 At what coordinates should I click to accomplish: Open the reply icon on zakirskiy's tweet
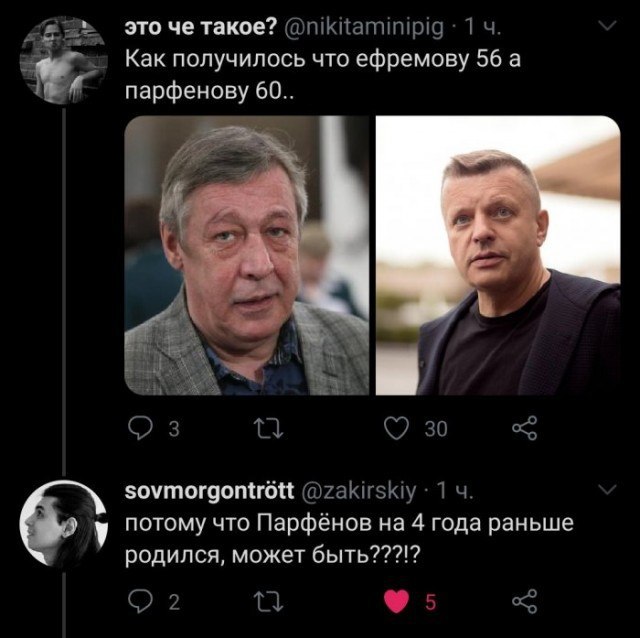tap(140, 602)
